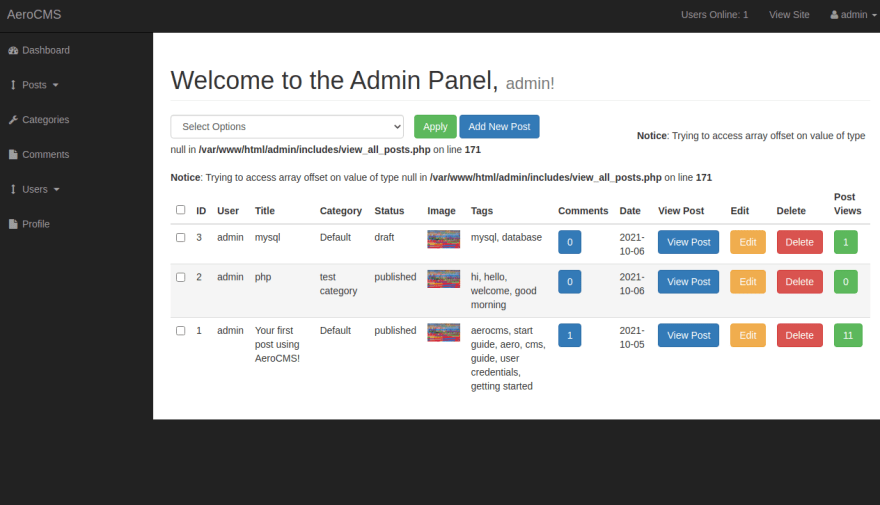Open the Select Options dropdown
The image size is (880, 505).
[287, 127]
